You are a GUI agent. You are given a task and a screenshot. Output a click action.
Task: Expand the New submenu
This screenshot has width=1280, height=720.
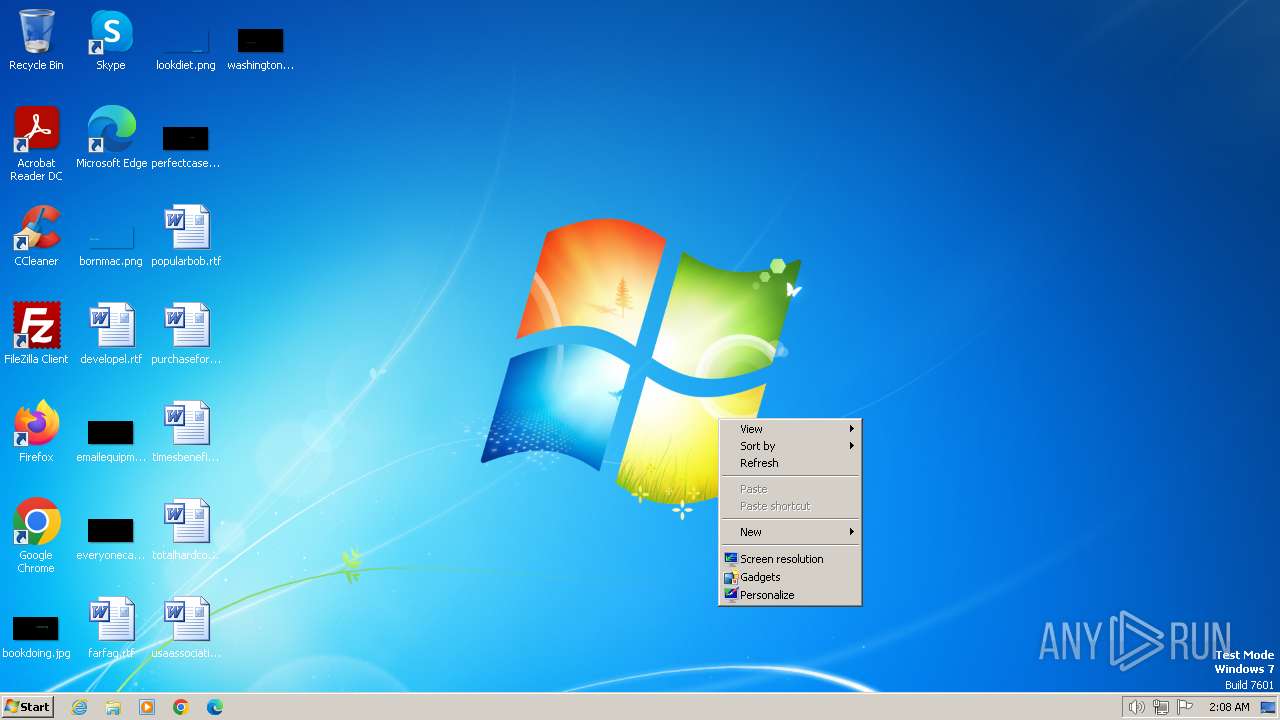tap(790, 532)
